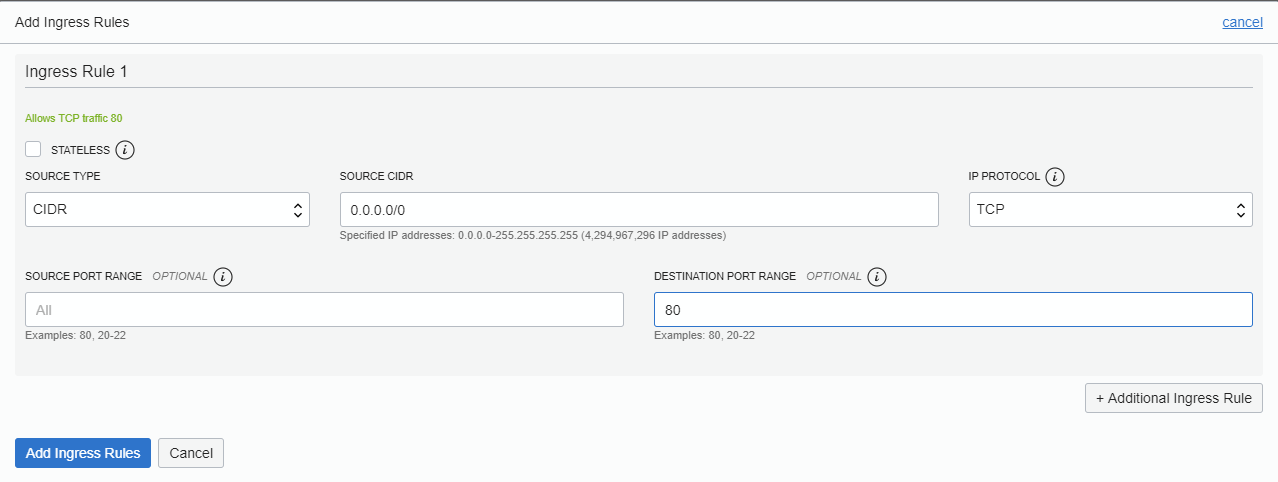This screenshot has width=1278, height=482.
Task: Open the IP Protocol info tooltip icon
Action: click(x=1055, y=177)
